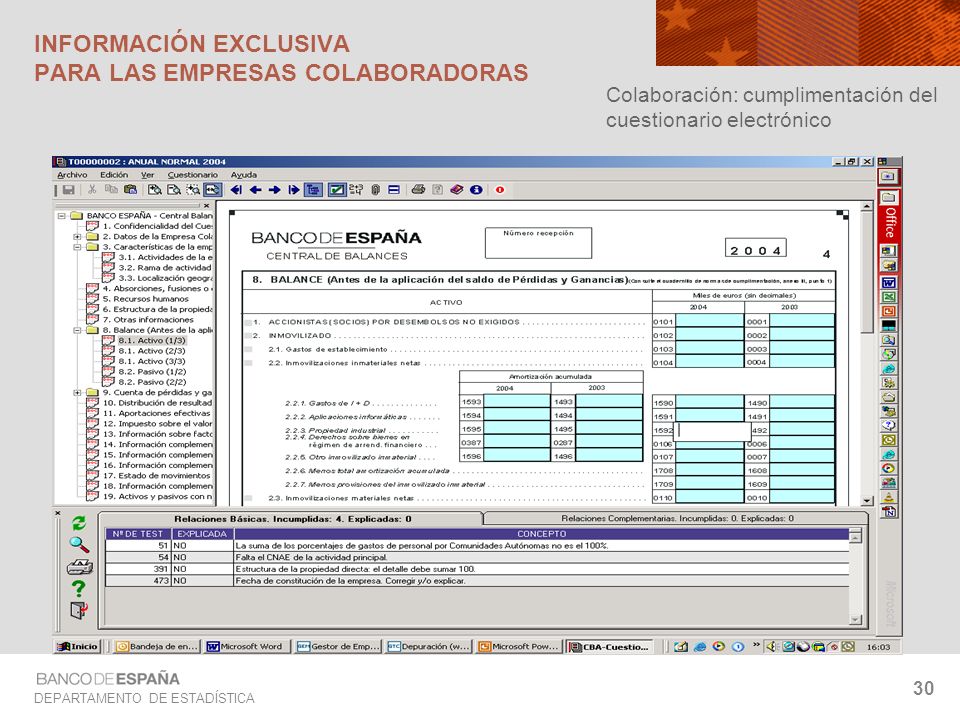Click the exit door icon
This screenshot has height=720, width=960.
79,610
